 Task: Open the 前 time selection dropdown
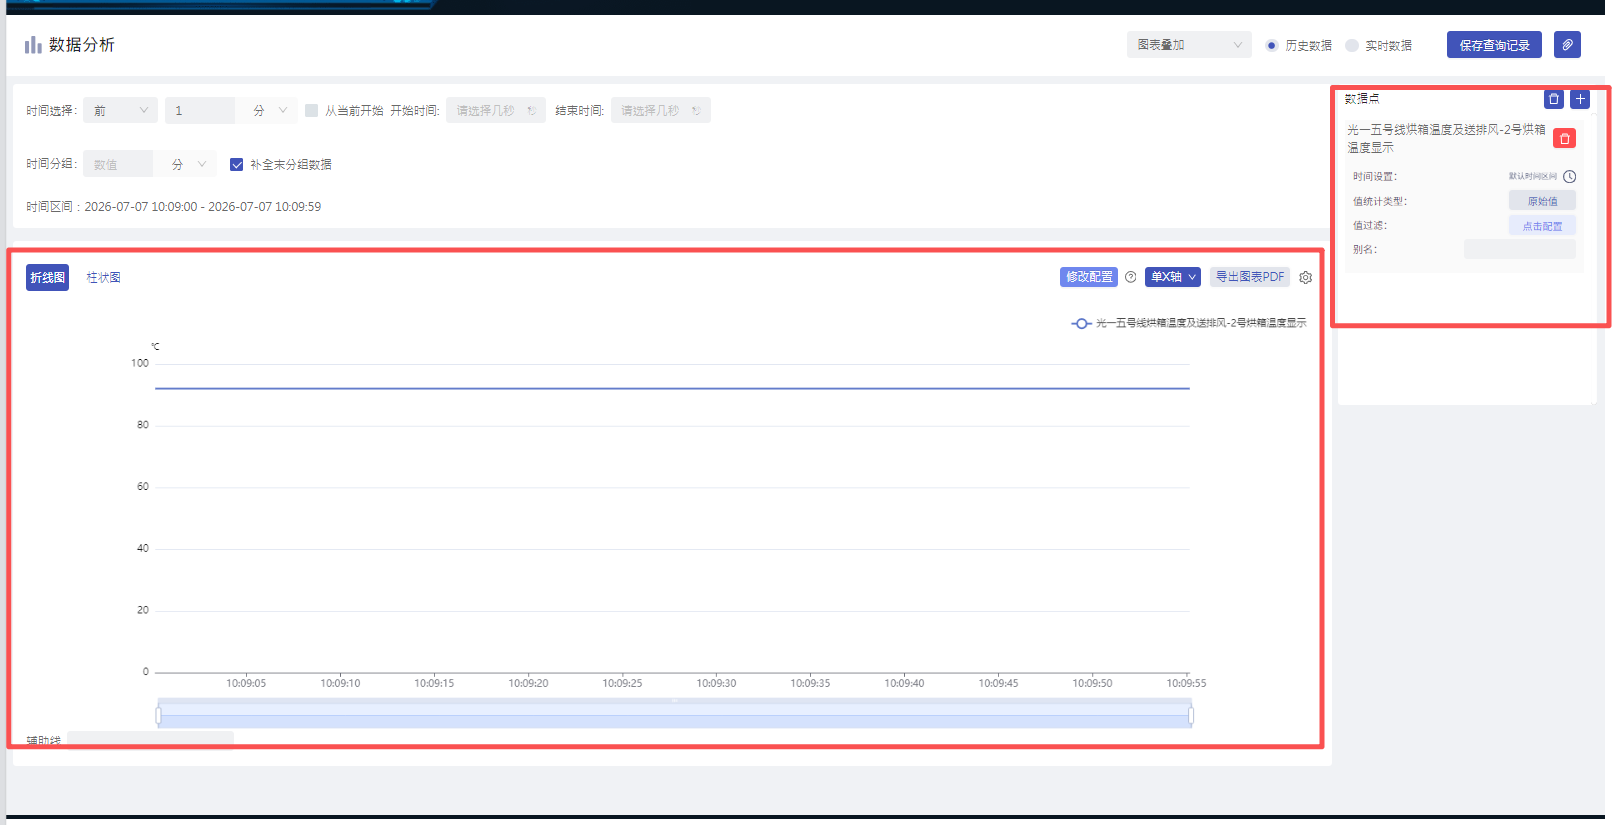pos(120,110)
